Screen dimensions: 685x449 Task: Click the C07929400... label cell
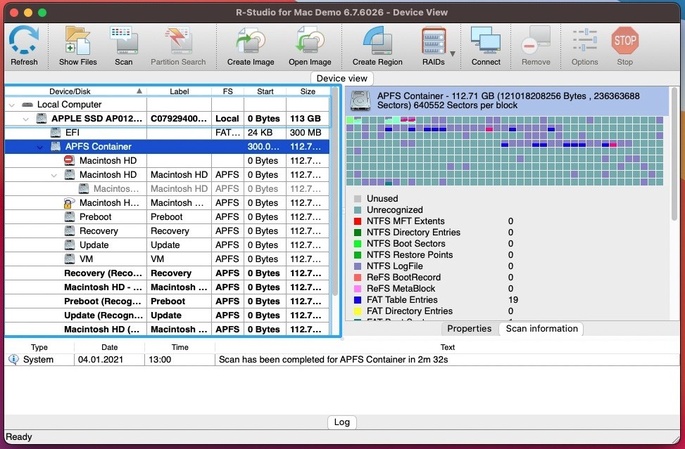178,118
